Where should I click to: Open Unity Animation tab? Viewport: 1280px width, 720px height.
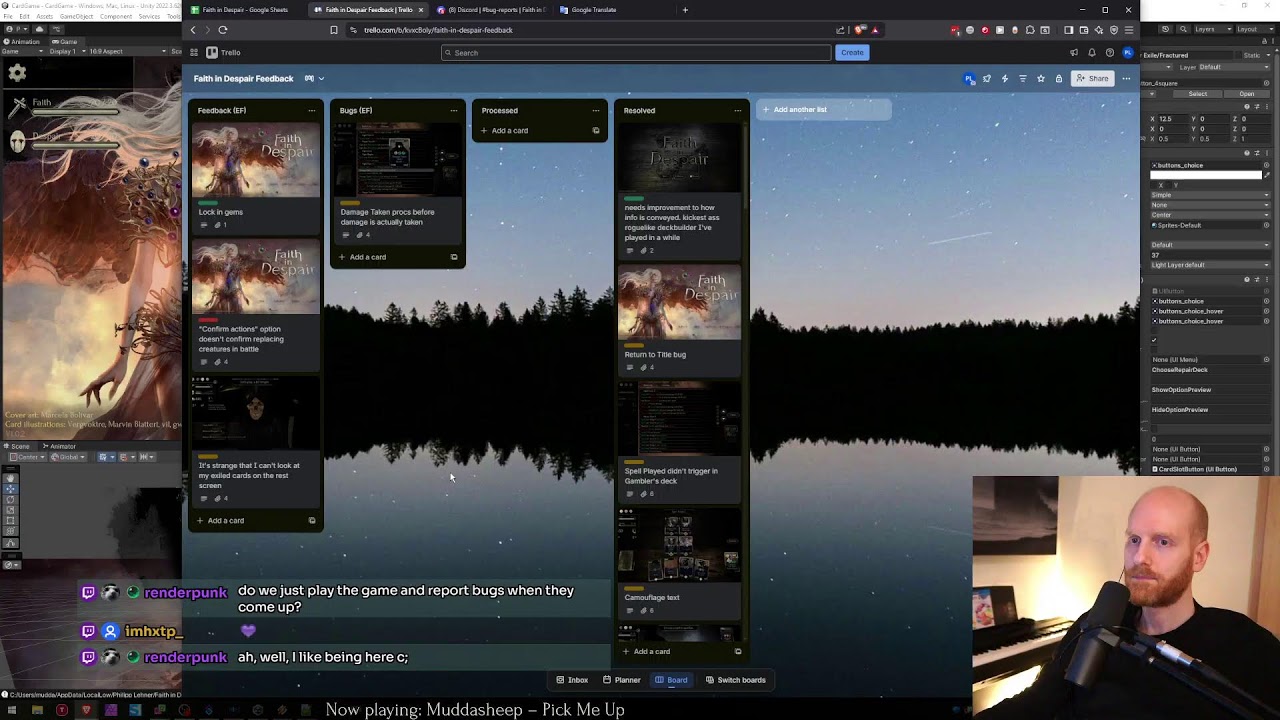[x=23, y=41]
